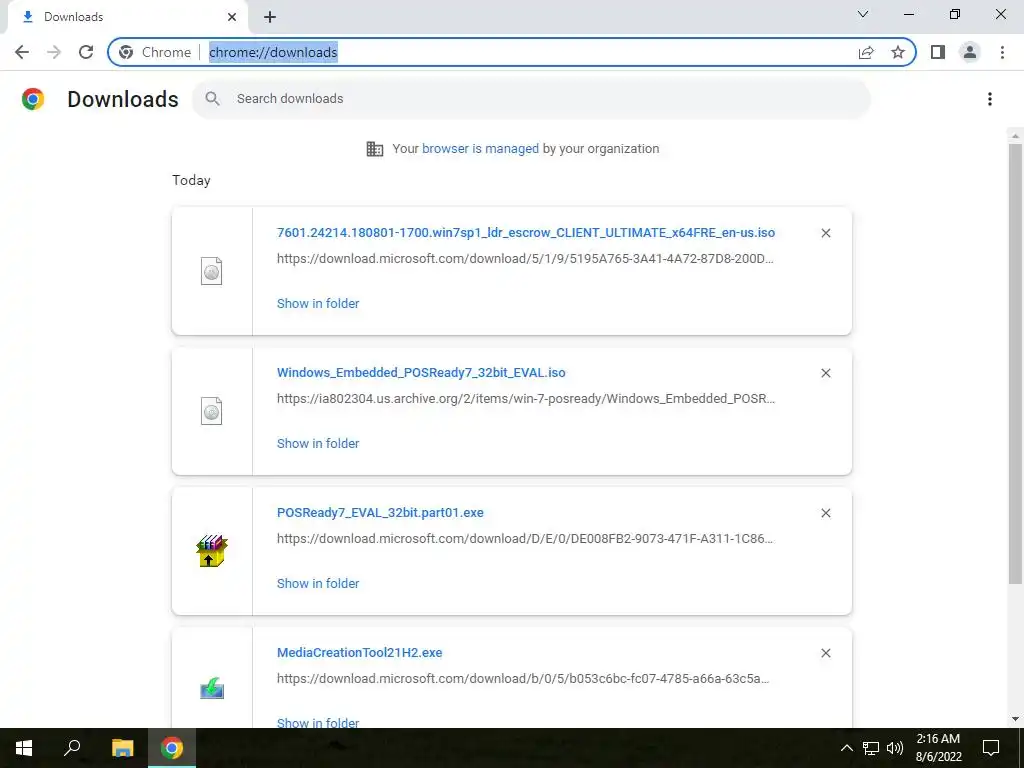This screenshot has width=1024, height=768.
Task: Remove MediaCreationTool21H2.exe from list
Action: 825,653
